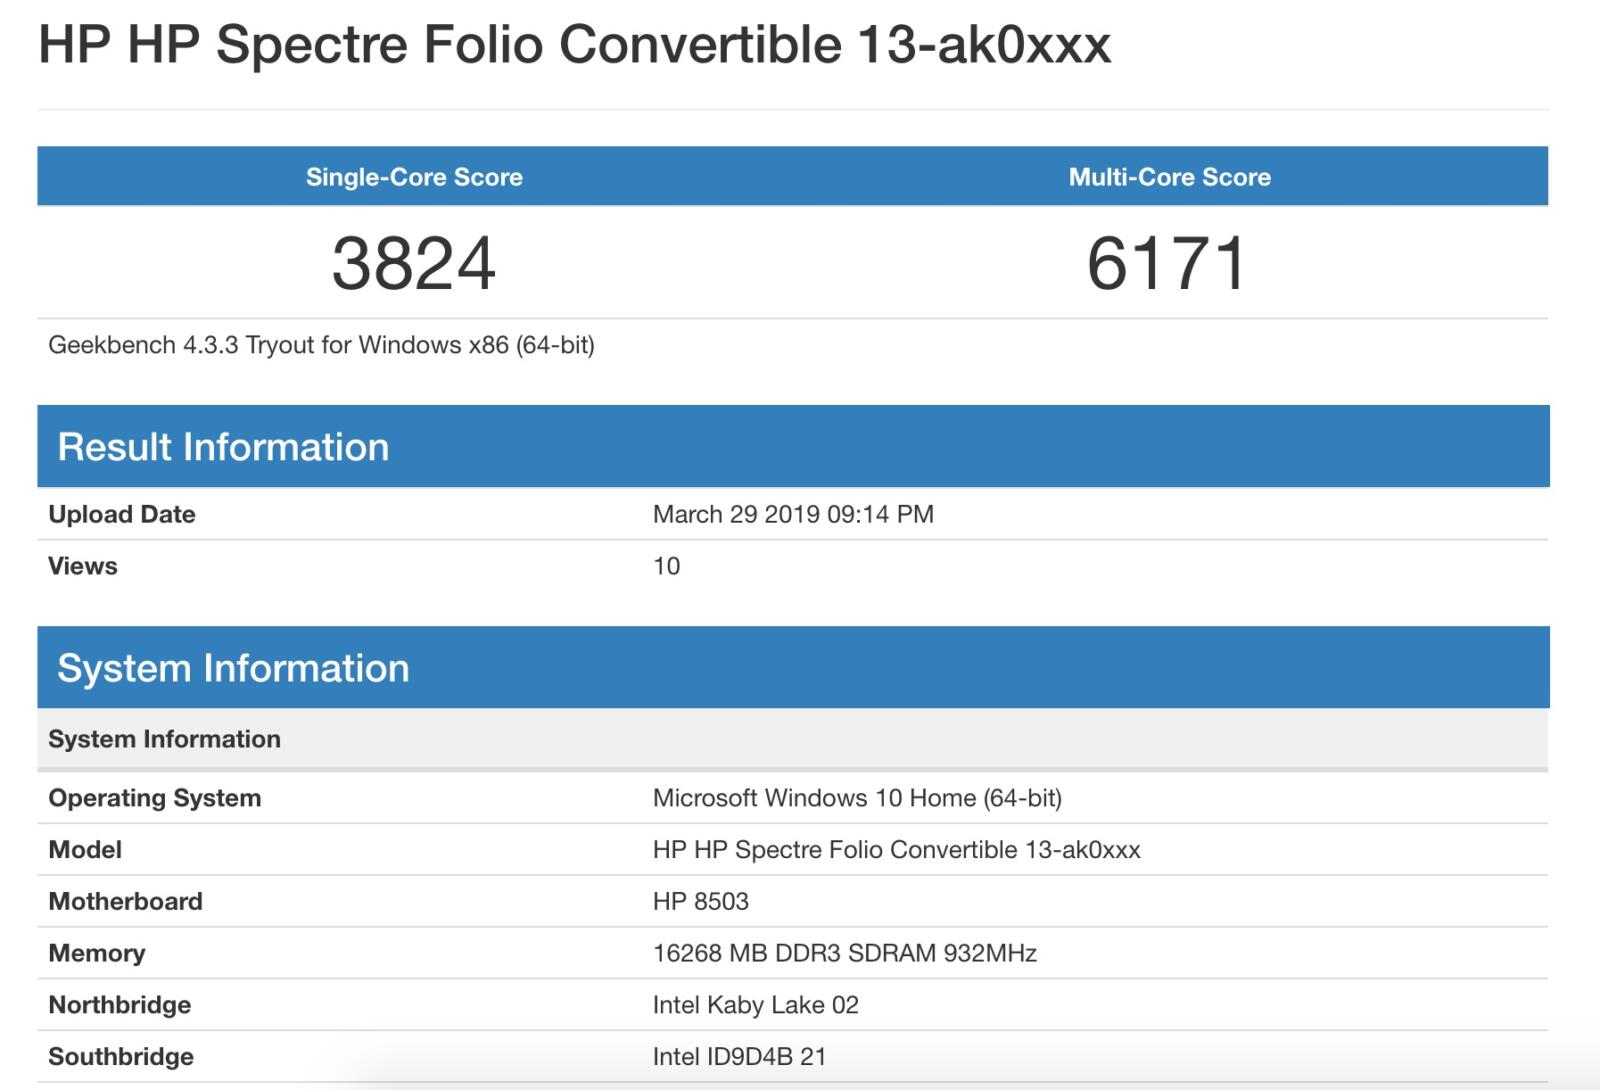Click the HP 8503 motherboard value
Viewport: 1600px width, 1090px height.
[700, 901]
